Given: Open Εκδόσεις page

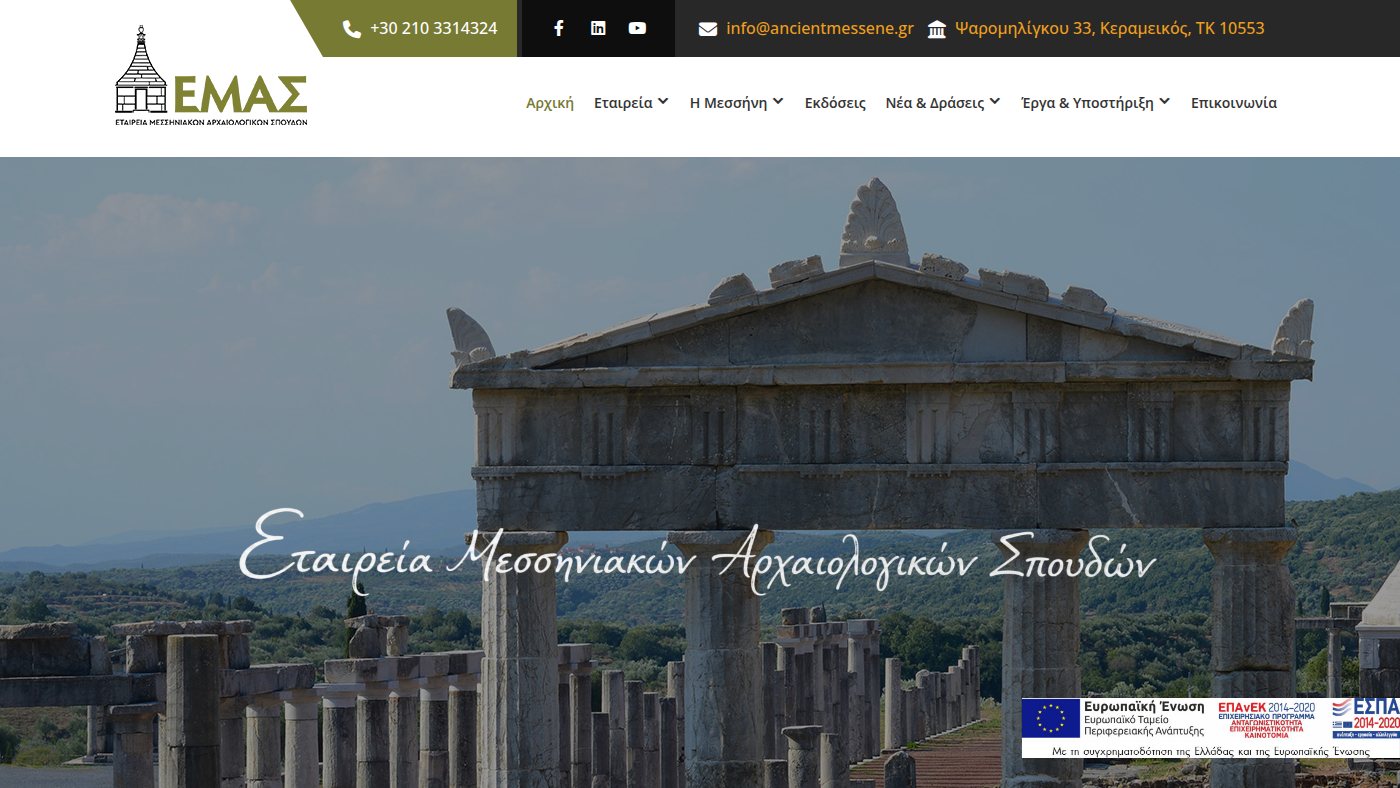Looking at the screenshot, I should tap(835, 102).
